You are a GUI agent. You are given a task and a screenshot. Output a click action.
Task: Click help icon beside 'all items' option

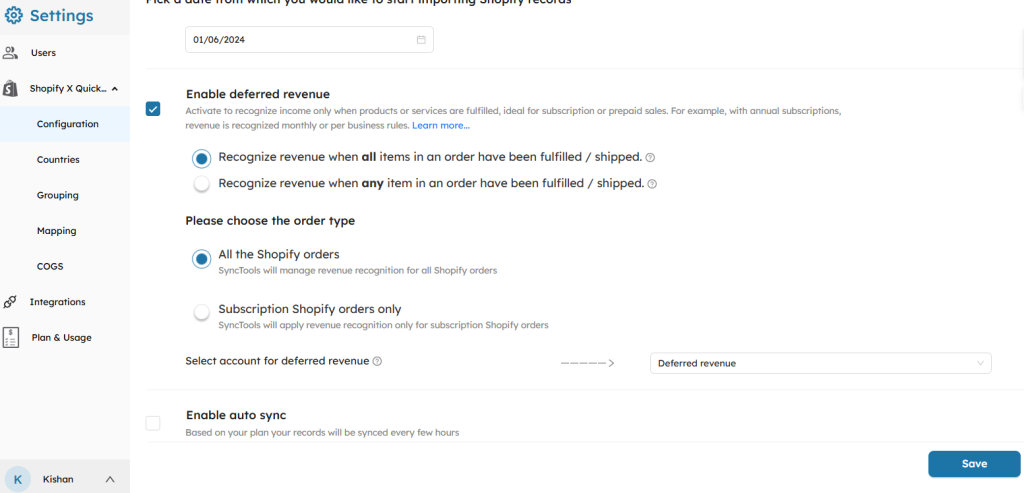tap(650, 158)
